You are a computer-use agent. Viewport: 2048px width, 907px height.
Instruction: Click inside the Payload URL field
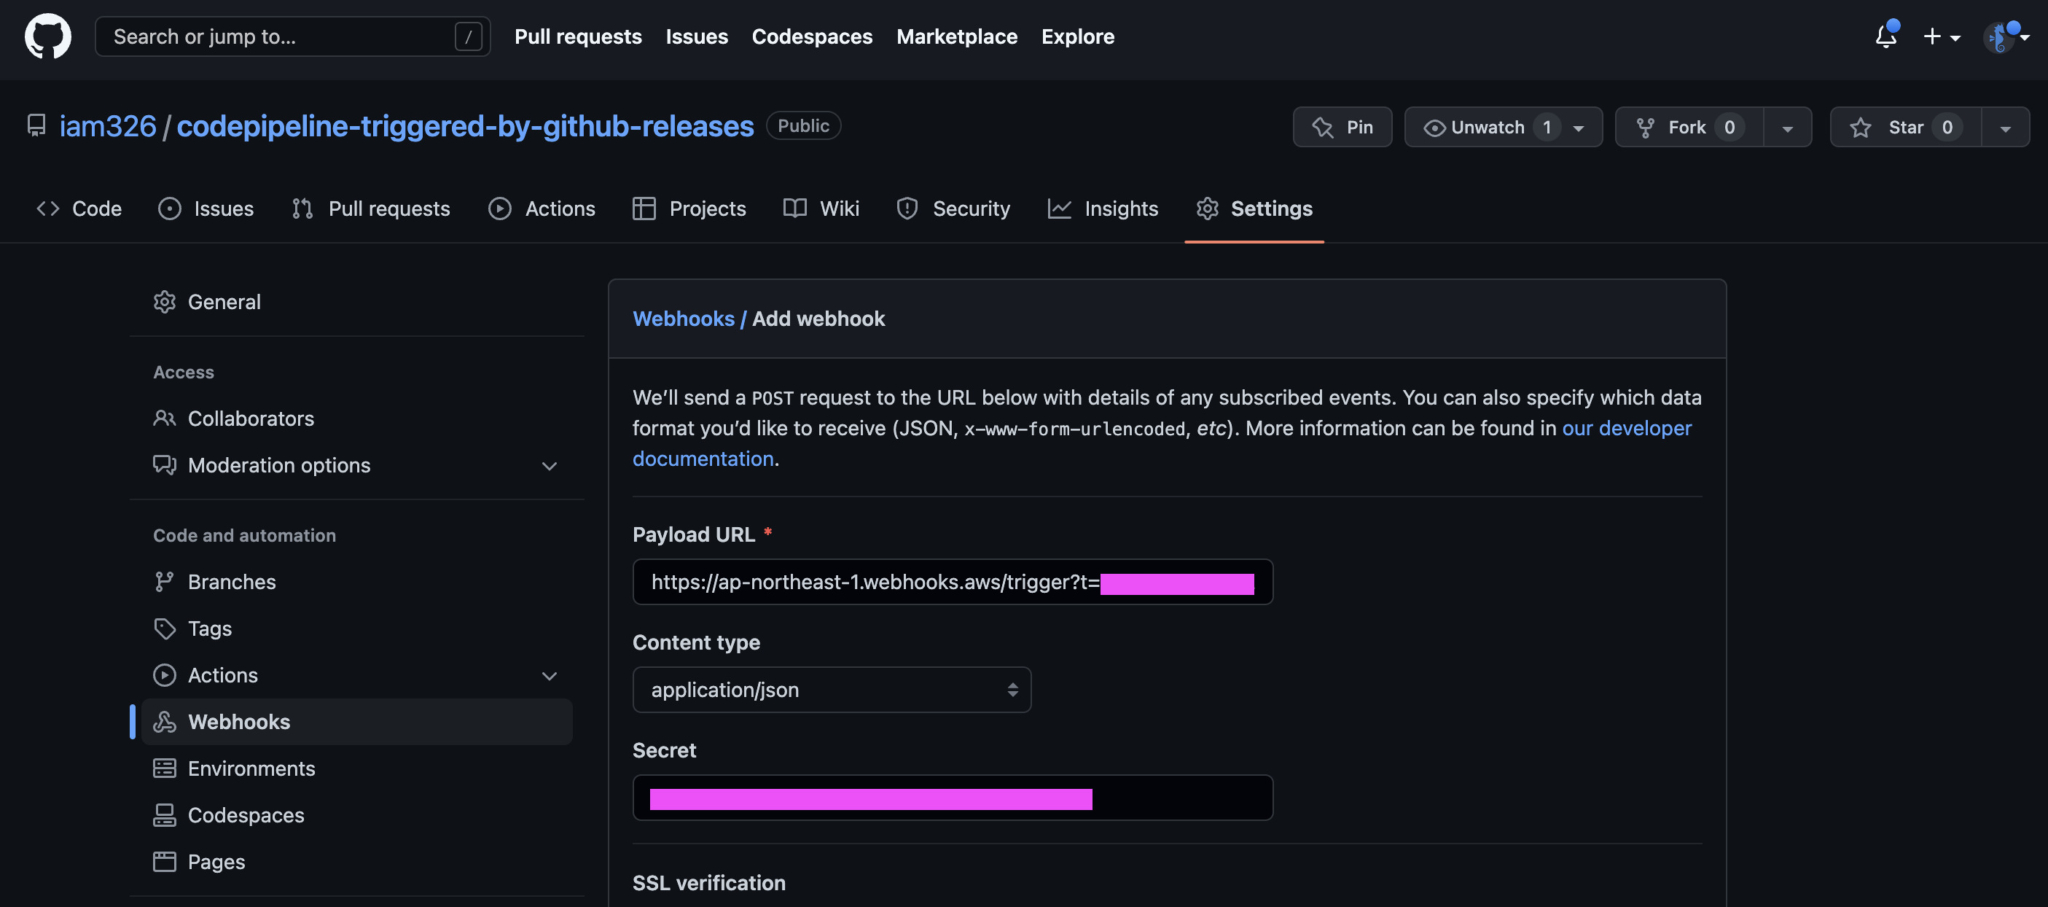tap(952, 582)
